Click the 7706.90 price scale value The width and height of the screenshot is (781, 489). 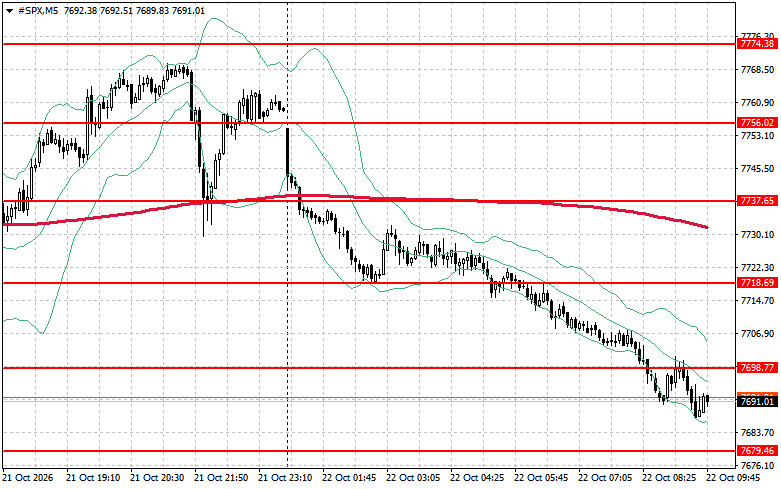(758, 334)
